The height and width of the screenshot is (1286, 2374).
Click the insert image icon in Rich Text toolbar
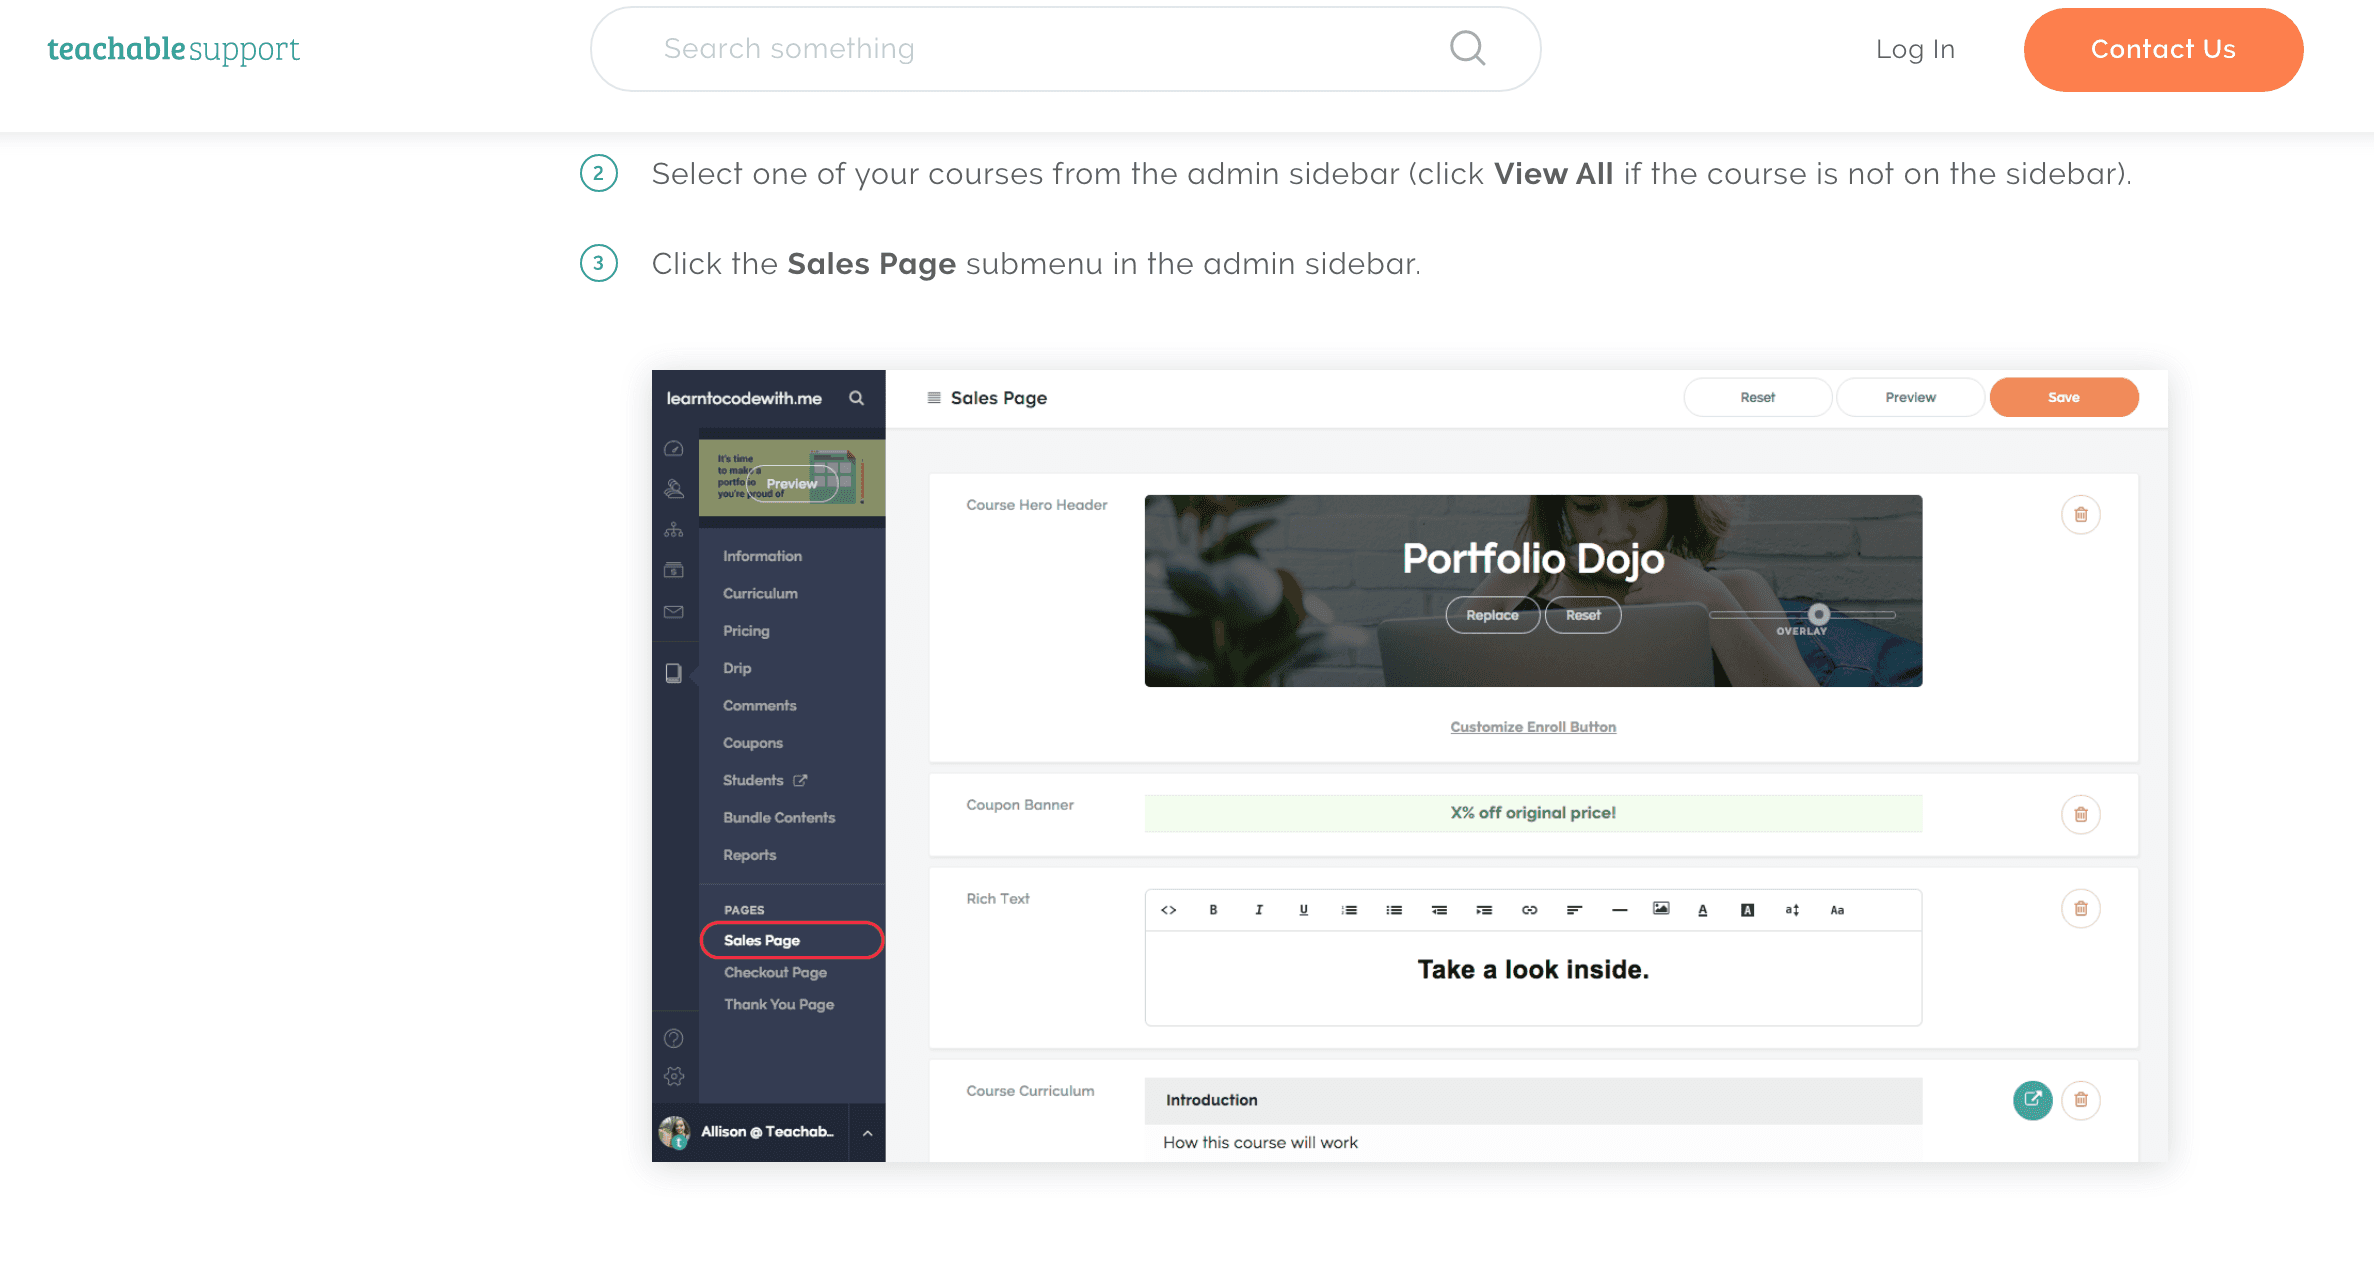pyautogui.click(x=1661, y=909)
